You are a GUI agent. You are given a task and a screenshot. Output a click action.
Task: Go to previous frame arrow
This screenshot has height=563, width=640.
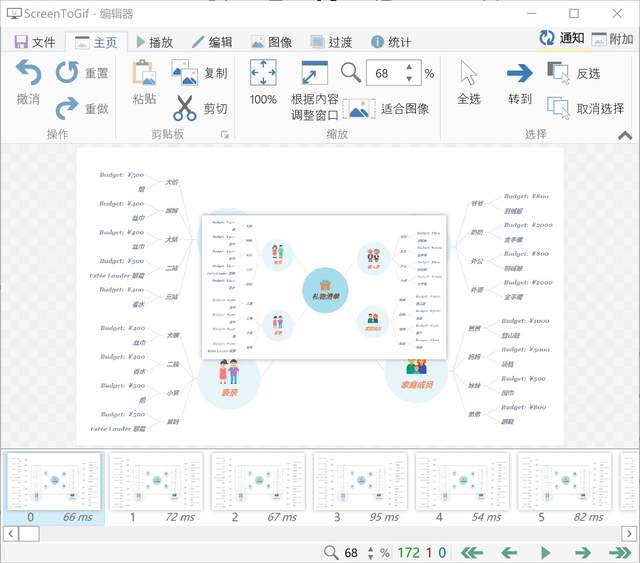[509, 553]
